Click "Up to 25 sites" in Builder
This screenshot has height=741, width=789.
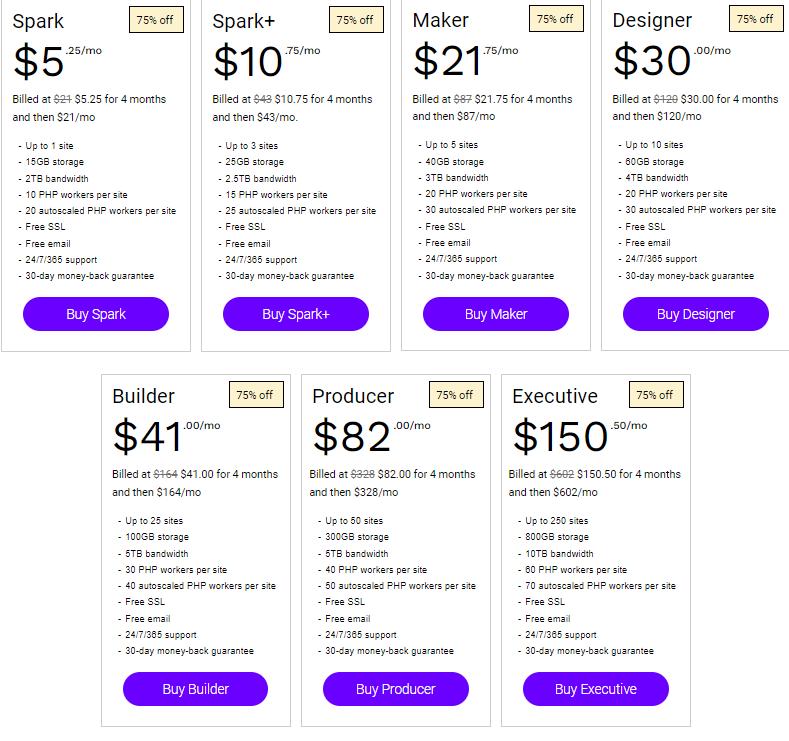pyautogui.click(x=156, y=521)
